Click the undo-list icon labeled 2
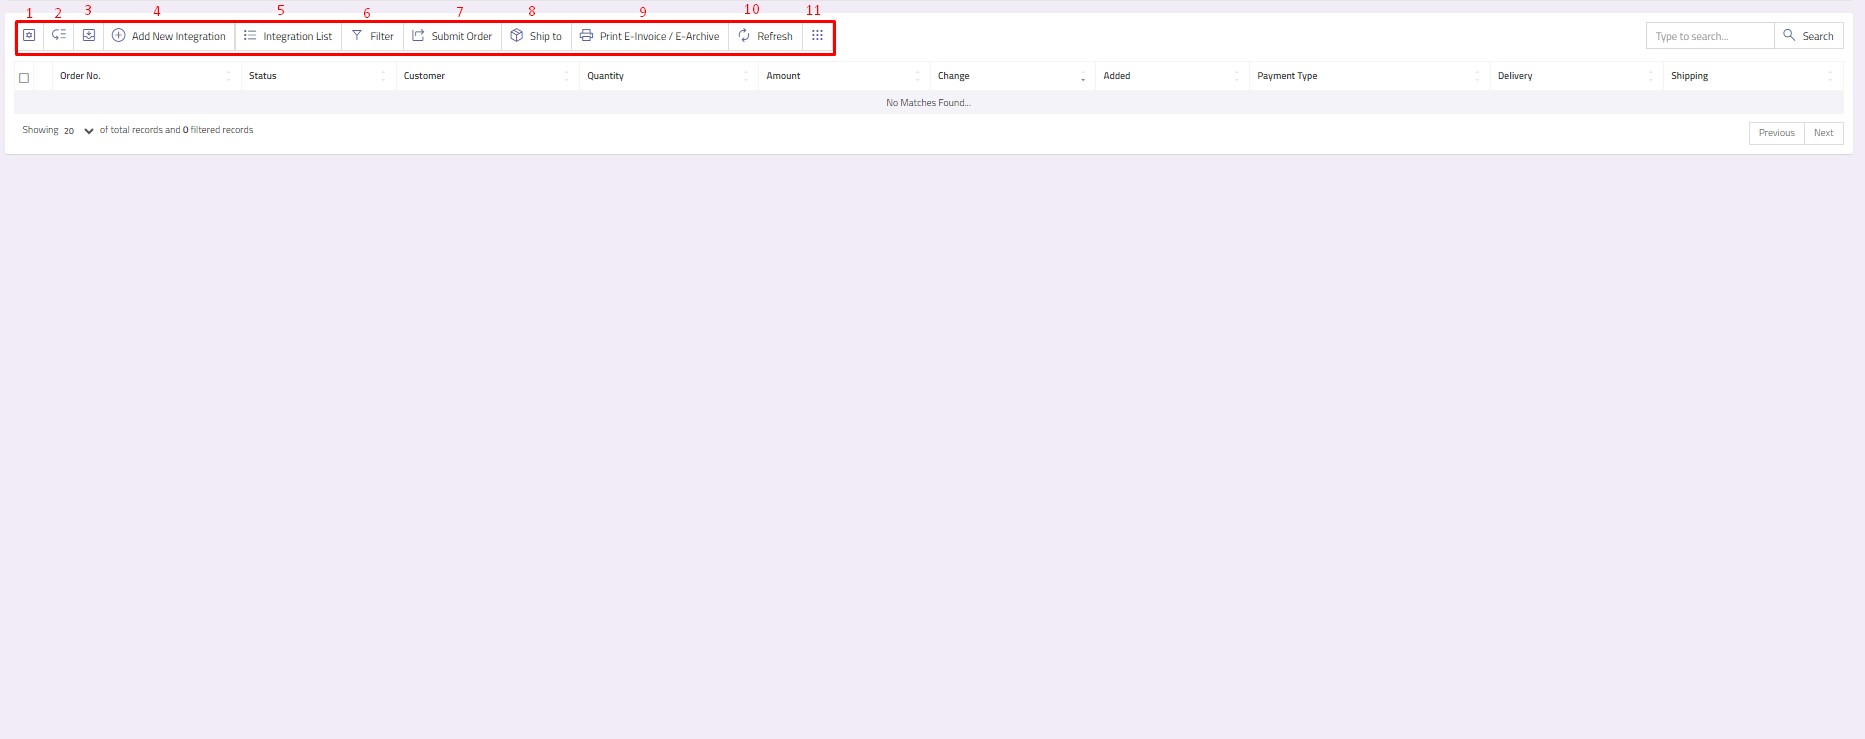The height and width of the screenshot is (739, 1865). (59, 36)
